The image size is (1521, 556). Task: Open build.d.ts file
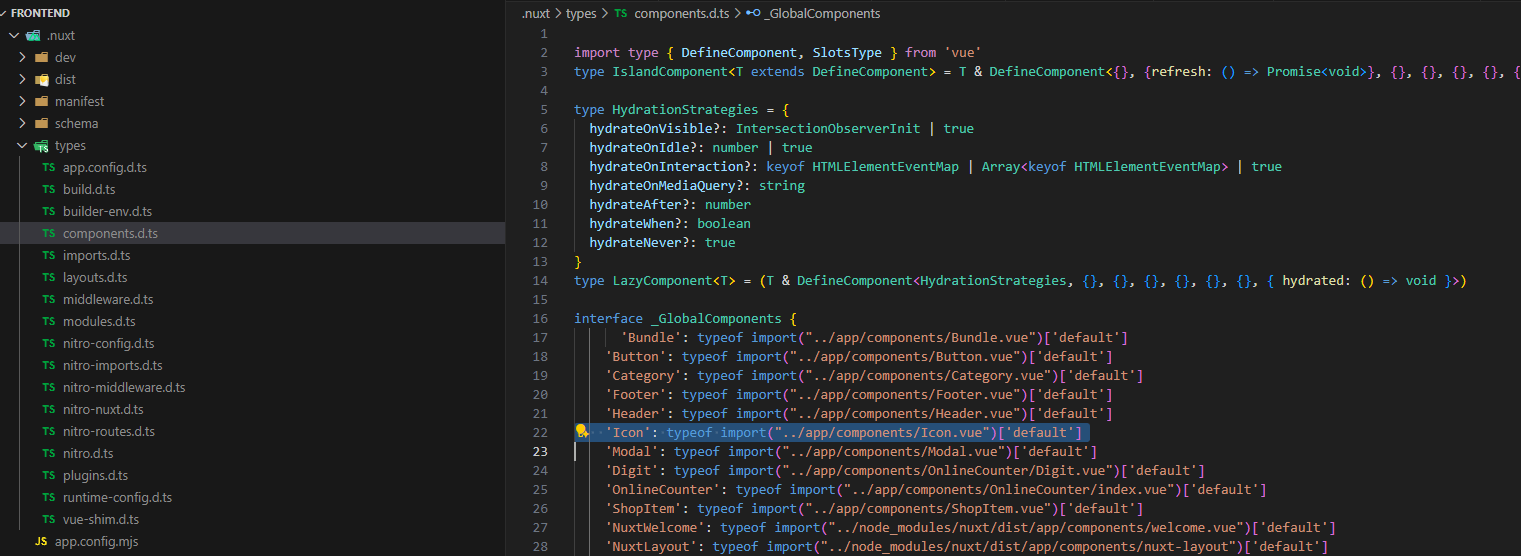(89, 189)
